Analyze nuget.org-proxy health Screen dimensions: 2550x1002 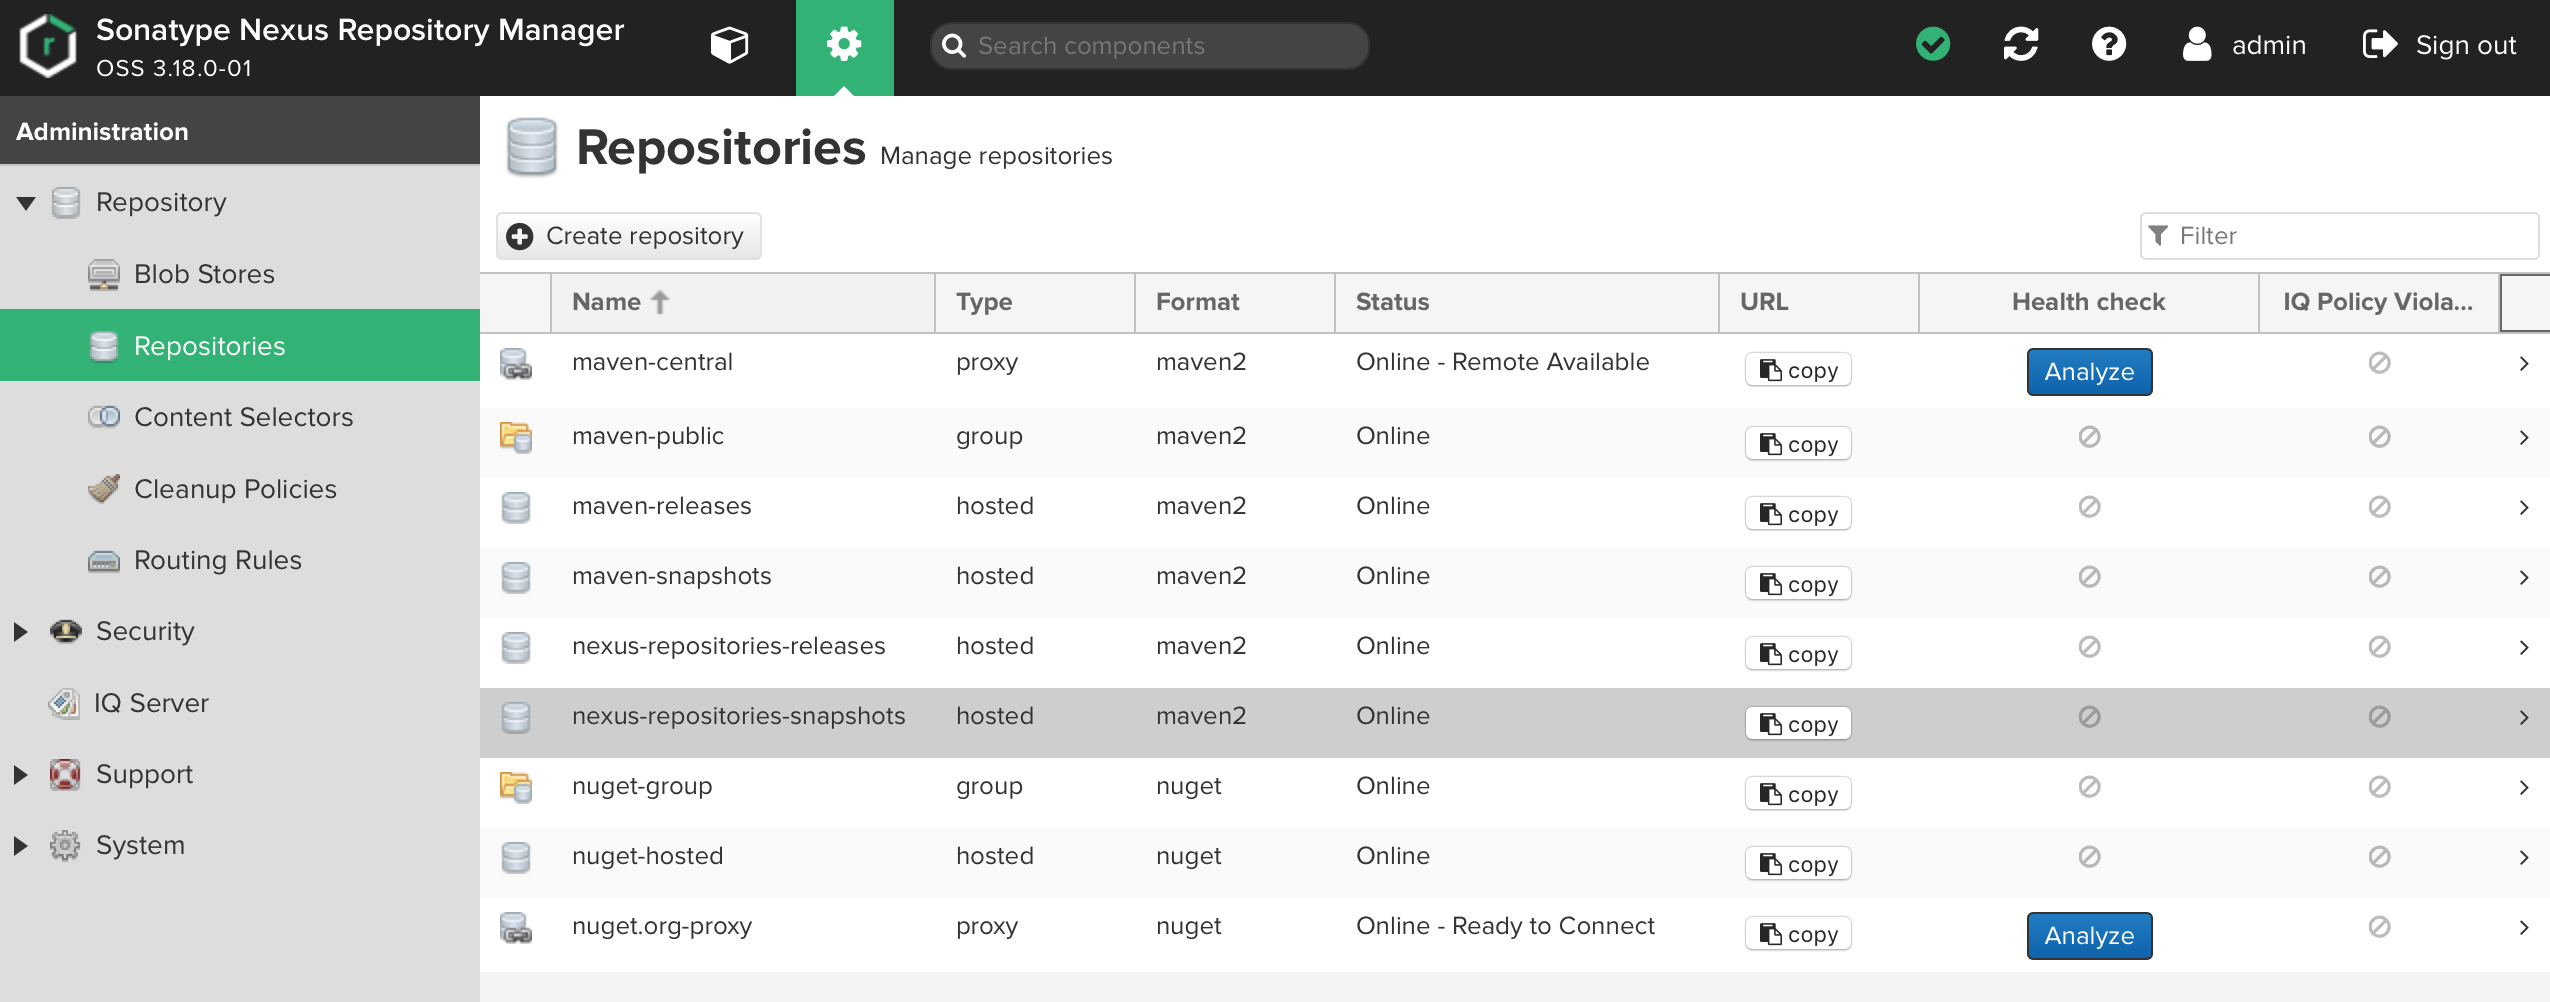(2089, 936)
